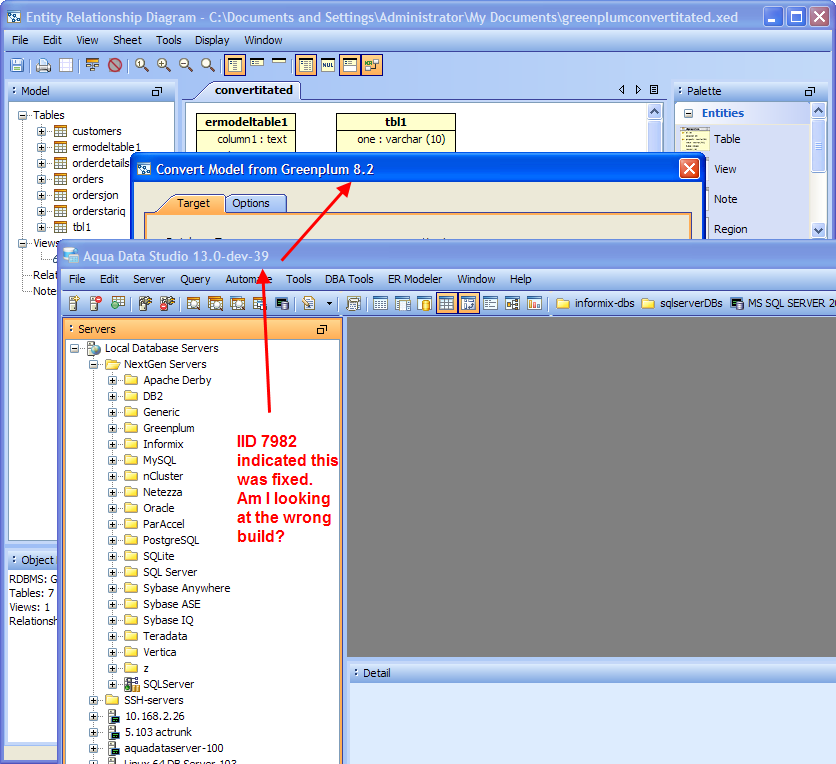Toggle the show data types list button
Screen dimensions: 836x764
pyautogui.click(x=306, y=65)
